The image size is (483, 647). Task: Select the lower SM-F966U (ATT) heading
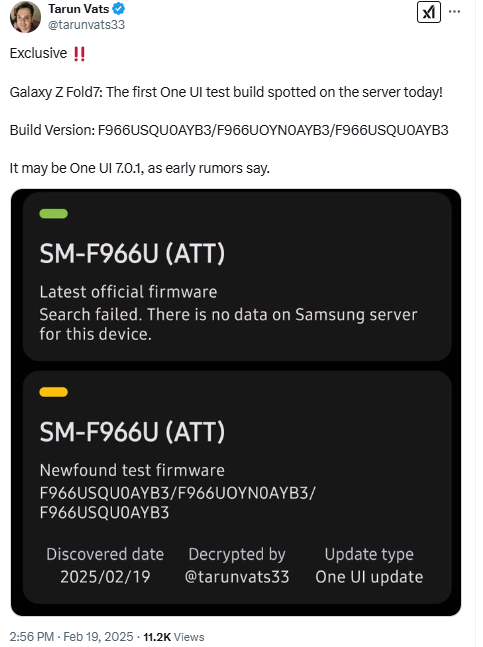pos(132,432)
